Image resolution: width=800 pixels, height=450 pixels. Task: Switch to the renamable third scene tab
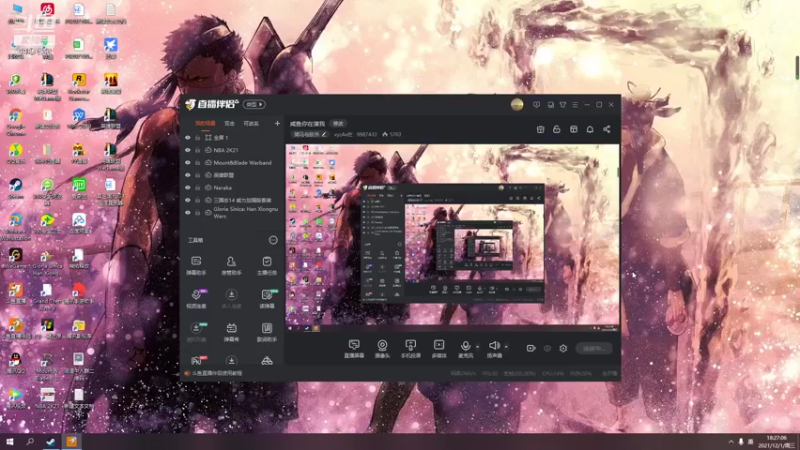coord(251,123)
